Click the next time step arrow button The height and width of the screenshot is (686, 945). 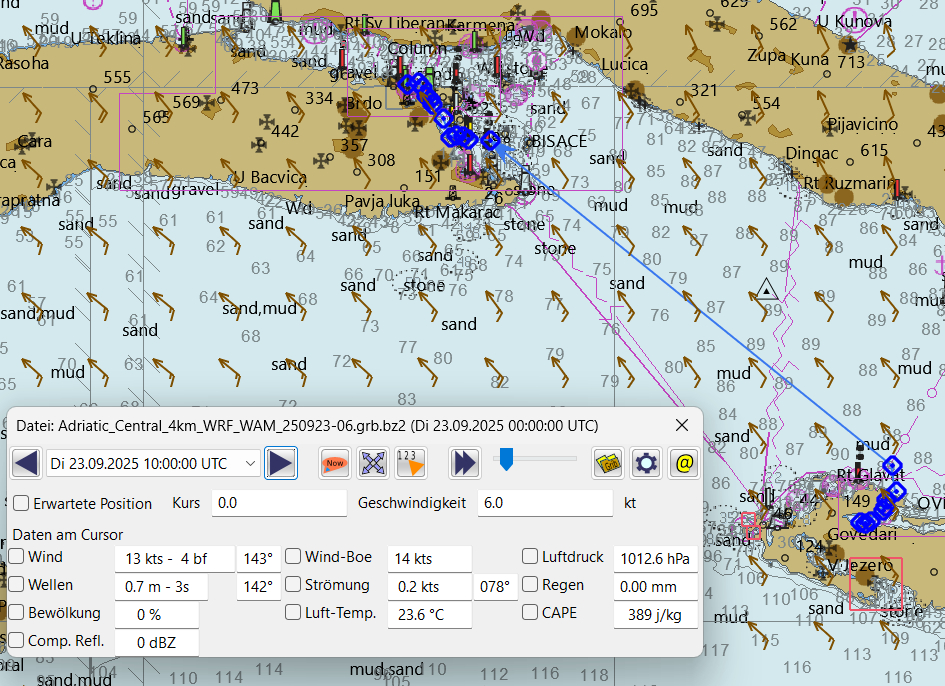281,463
